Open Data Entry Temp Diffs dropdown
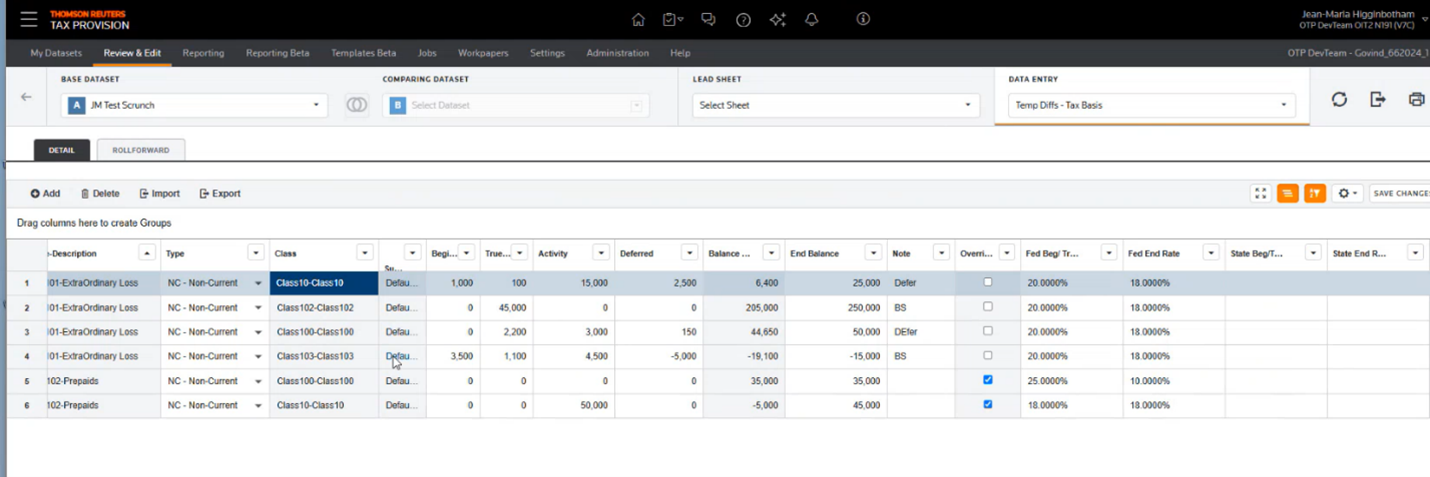Image resolution: width=1430 pixels, height=477 pixels. (1151, 105)
